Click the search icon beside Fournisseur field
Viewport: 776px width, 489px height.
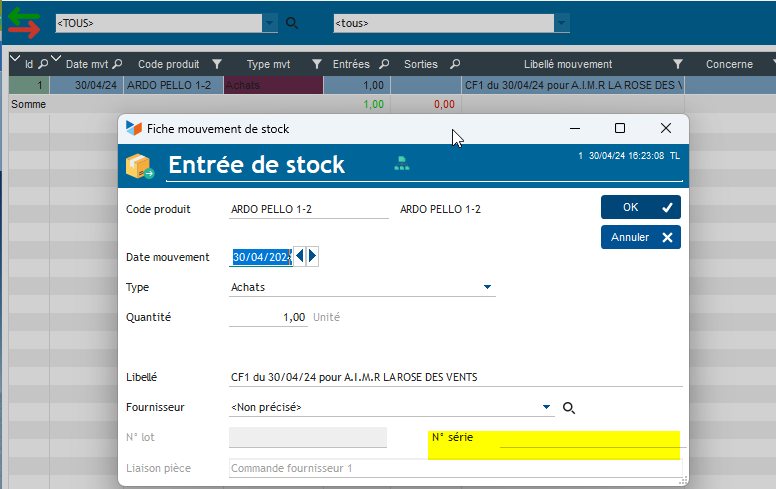pyautogui.click(x=569, y=408)
